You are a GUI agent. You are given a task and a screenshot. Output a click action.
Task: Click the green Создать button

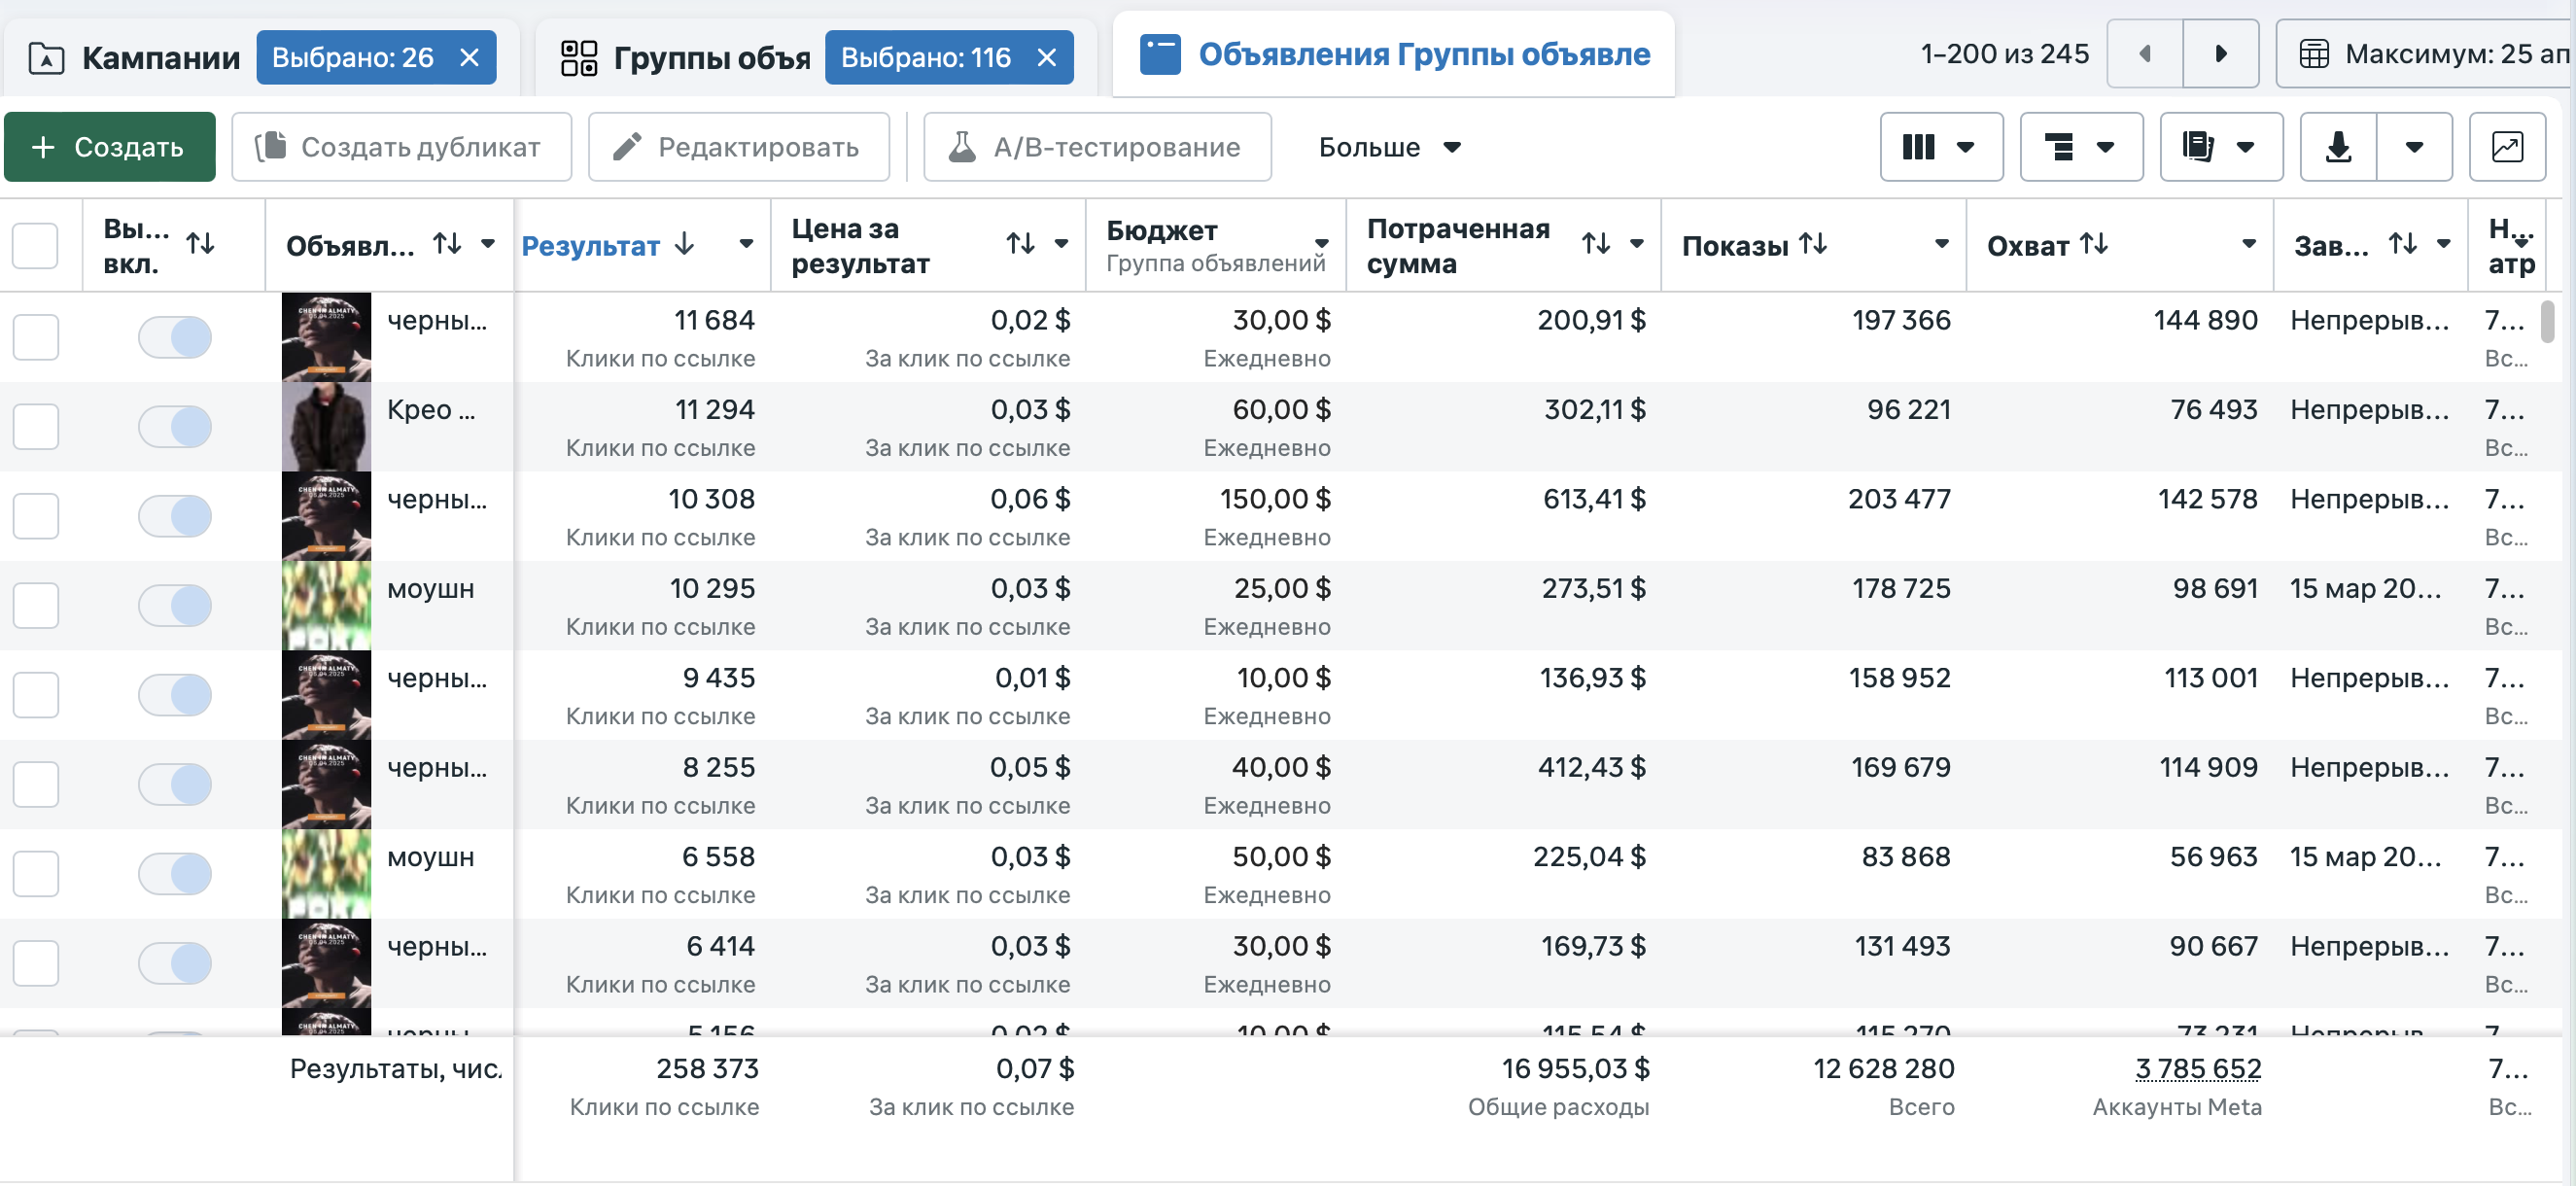coord(109,147)
